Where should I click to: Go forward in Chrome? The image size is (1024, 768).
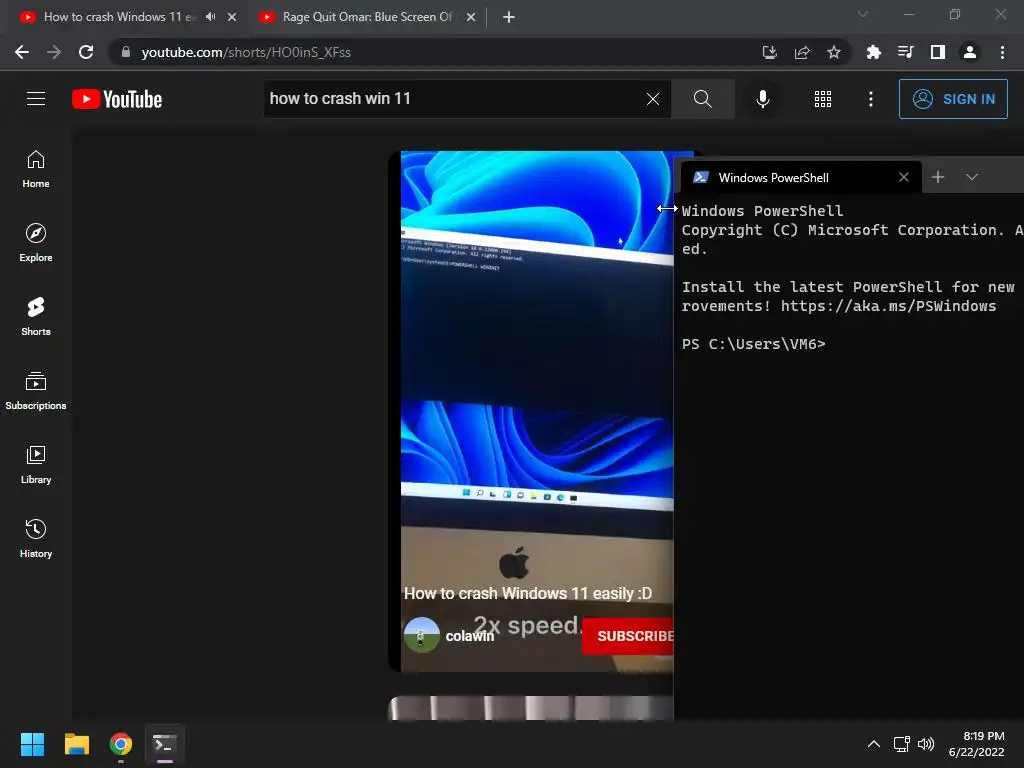pos(54,52)
